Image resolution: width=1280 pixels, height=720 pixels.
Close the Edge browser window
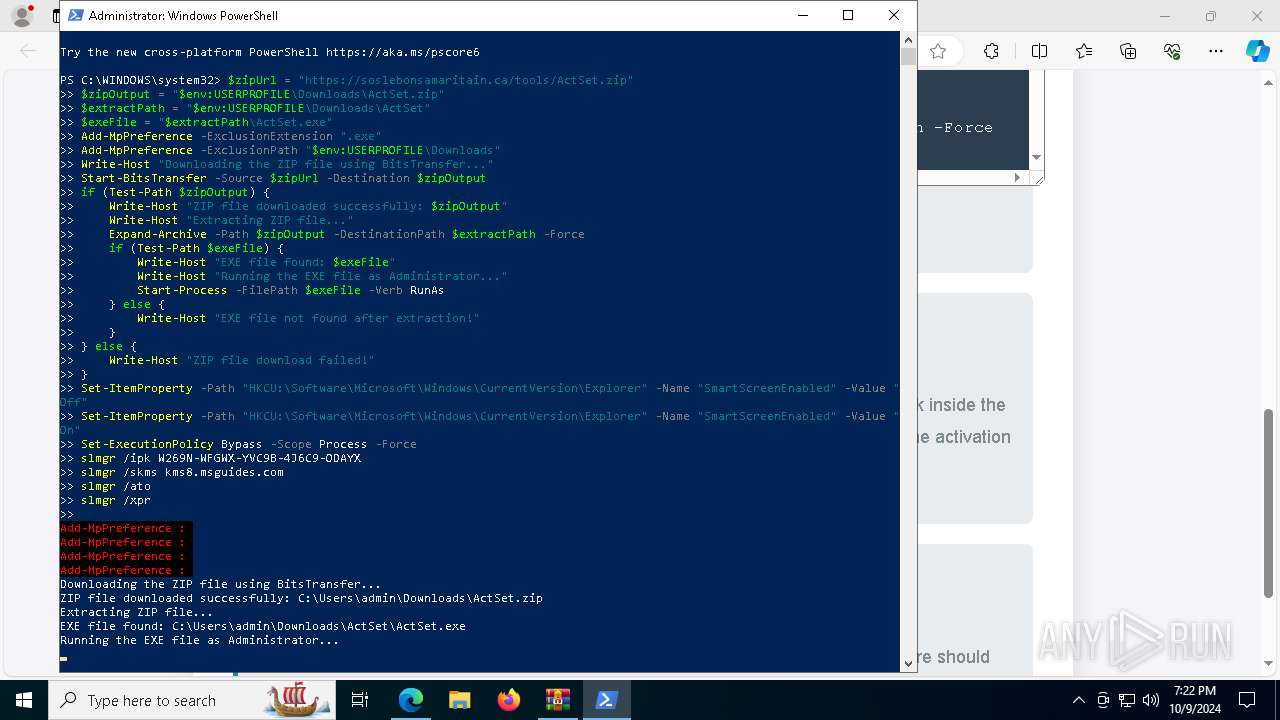[1257, 16]
